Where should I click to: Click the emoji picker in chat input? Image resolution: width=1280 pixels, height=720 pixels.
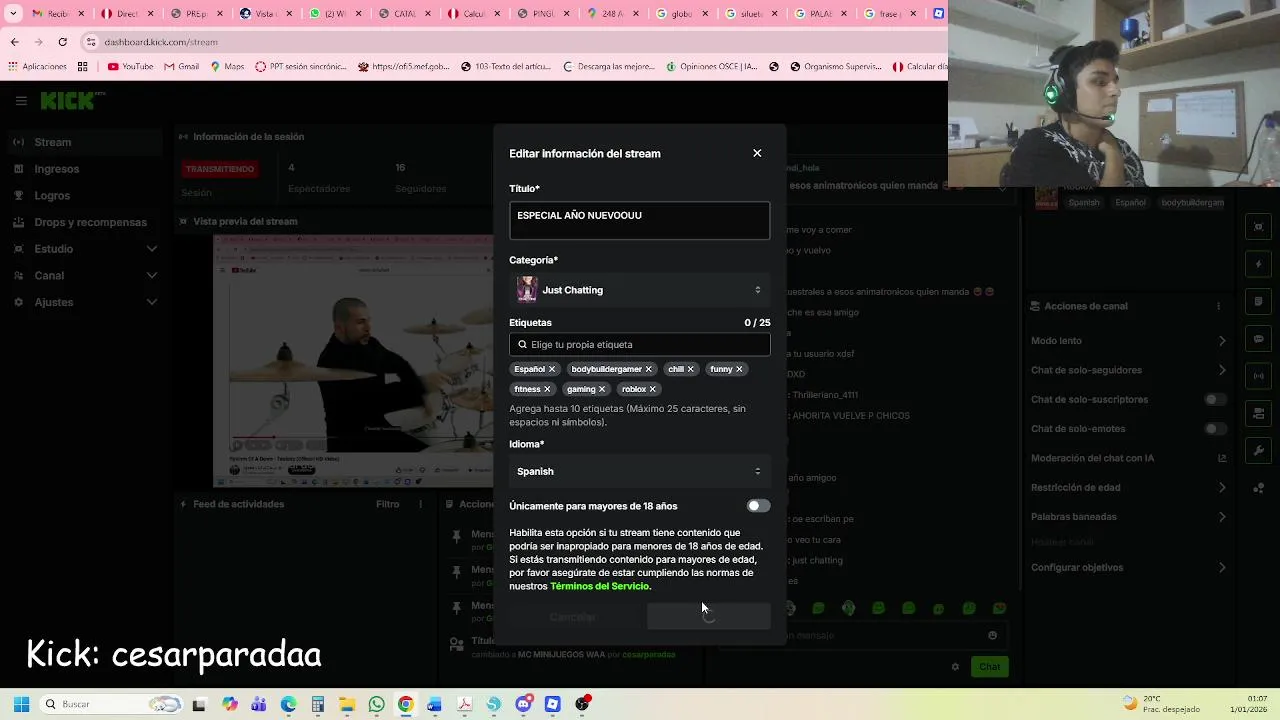click(x=992, y=635)
